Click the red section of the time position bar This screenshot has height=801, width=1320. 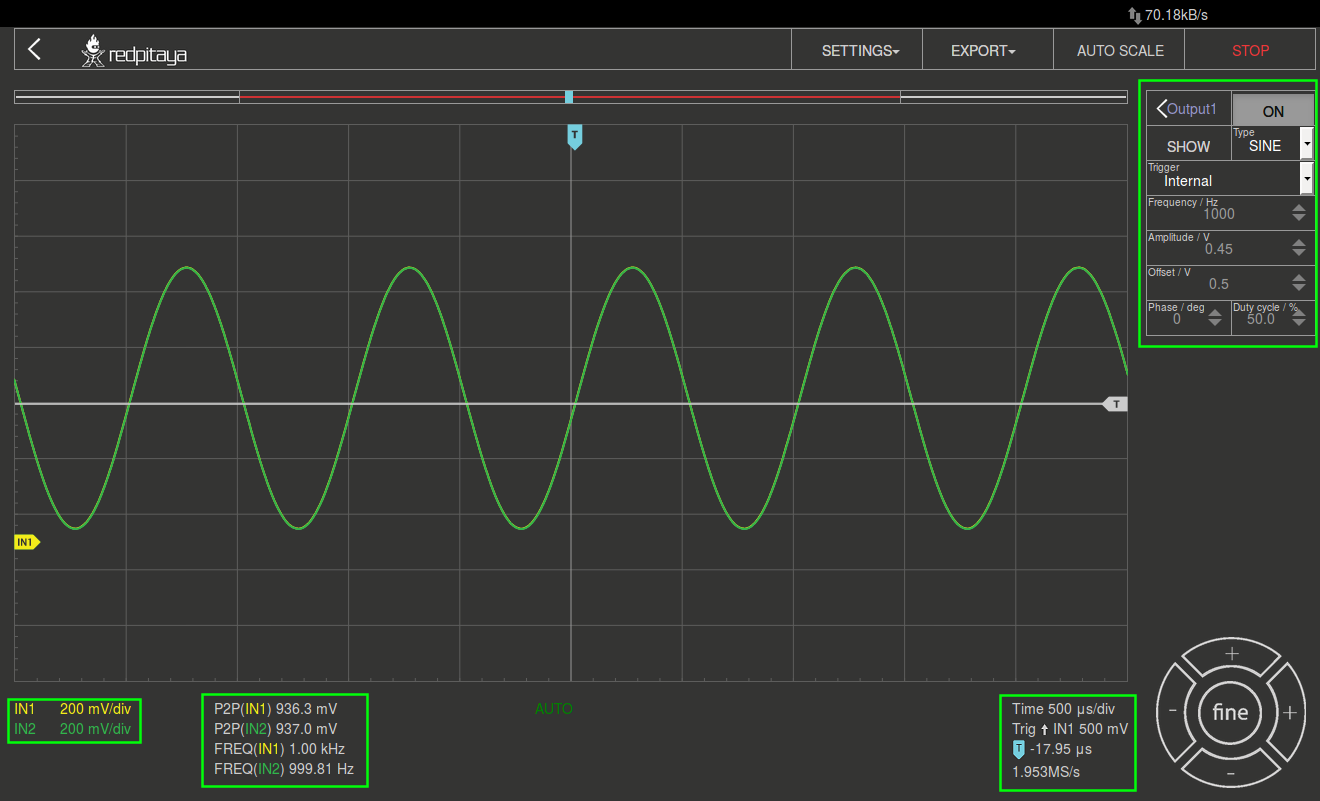point(570,97)
